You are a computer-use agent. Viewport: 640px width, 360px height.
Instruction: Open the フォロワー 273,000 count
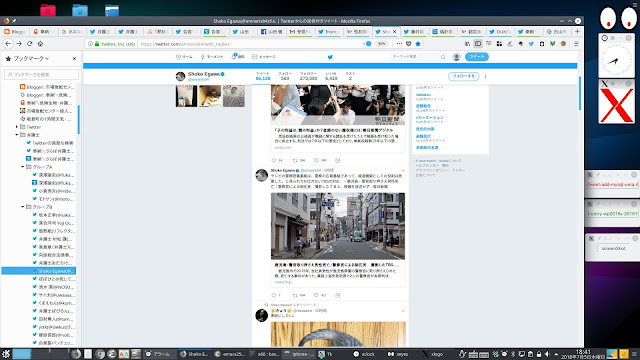(x=309, y=76)
